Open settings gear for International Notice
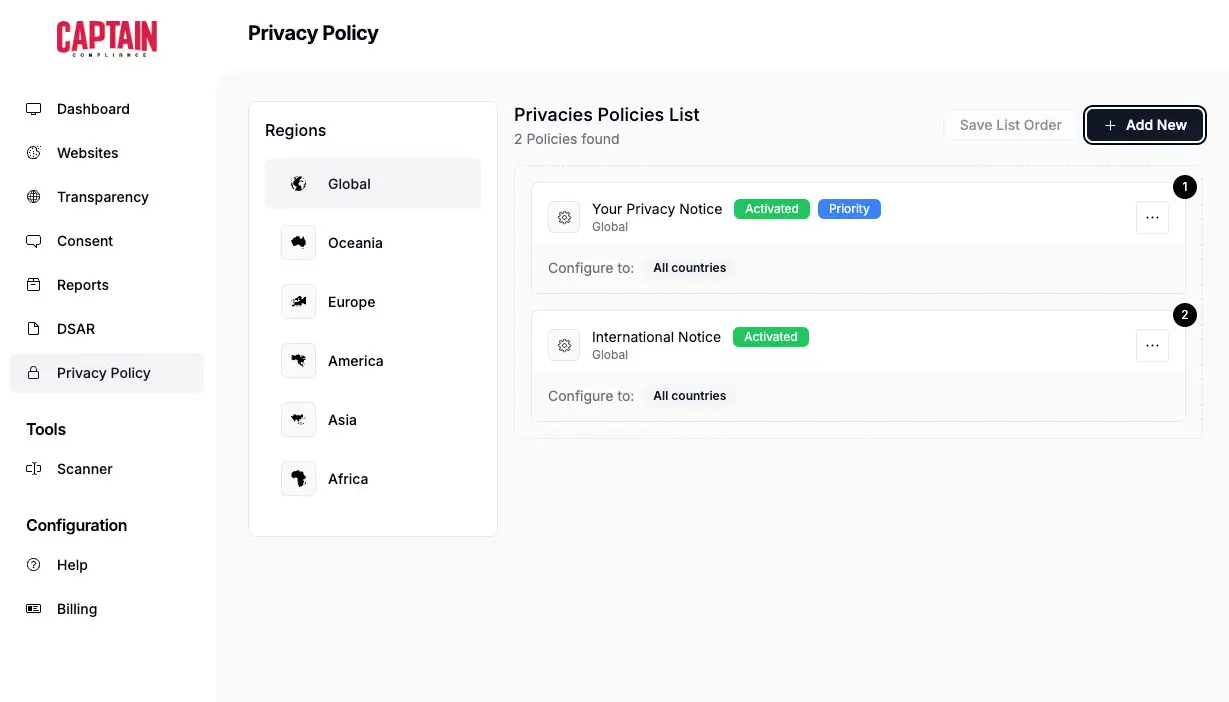1229x702 pixels. [564, 345]
